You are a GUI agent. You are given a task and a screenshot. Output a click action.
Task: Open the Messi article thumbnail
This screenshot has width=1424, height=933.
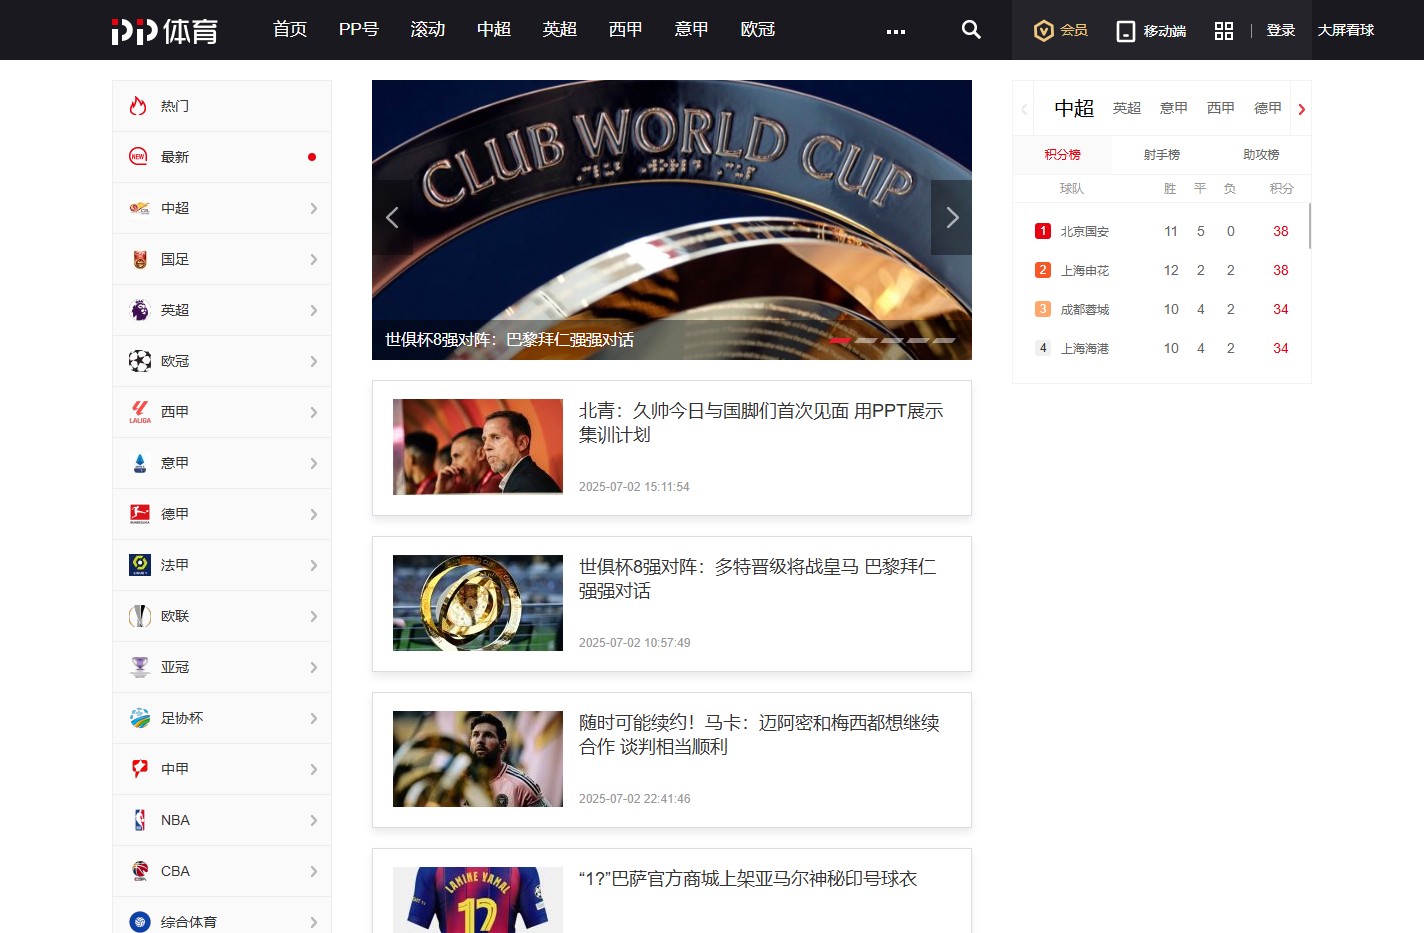478,759
